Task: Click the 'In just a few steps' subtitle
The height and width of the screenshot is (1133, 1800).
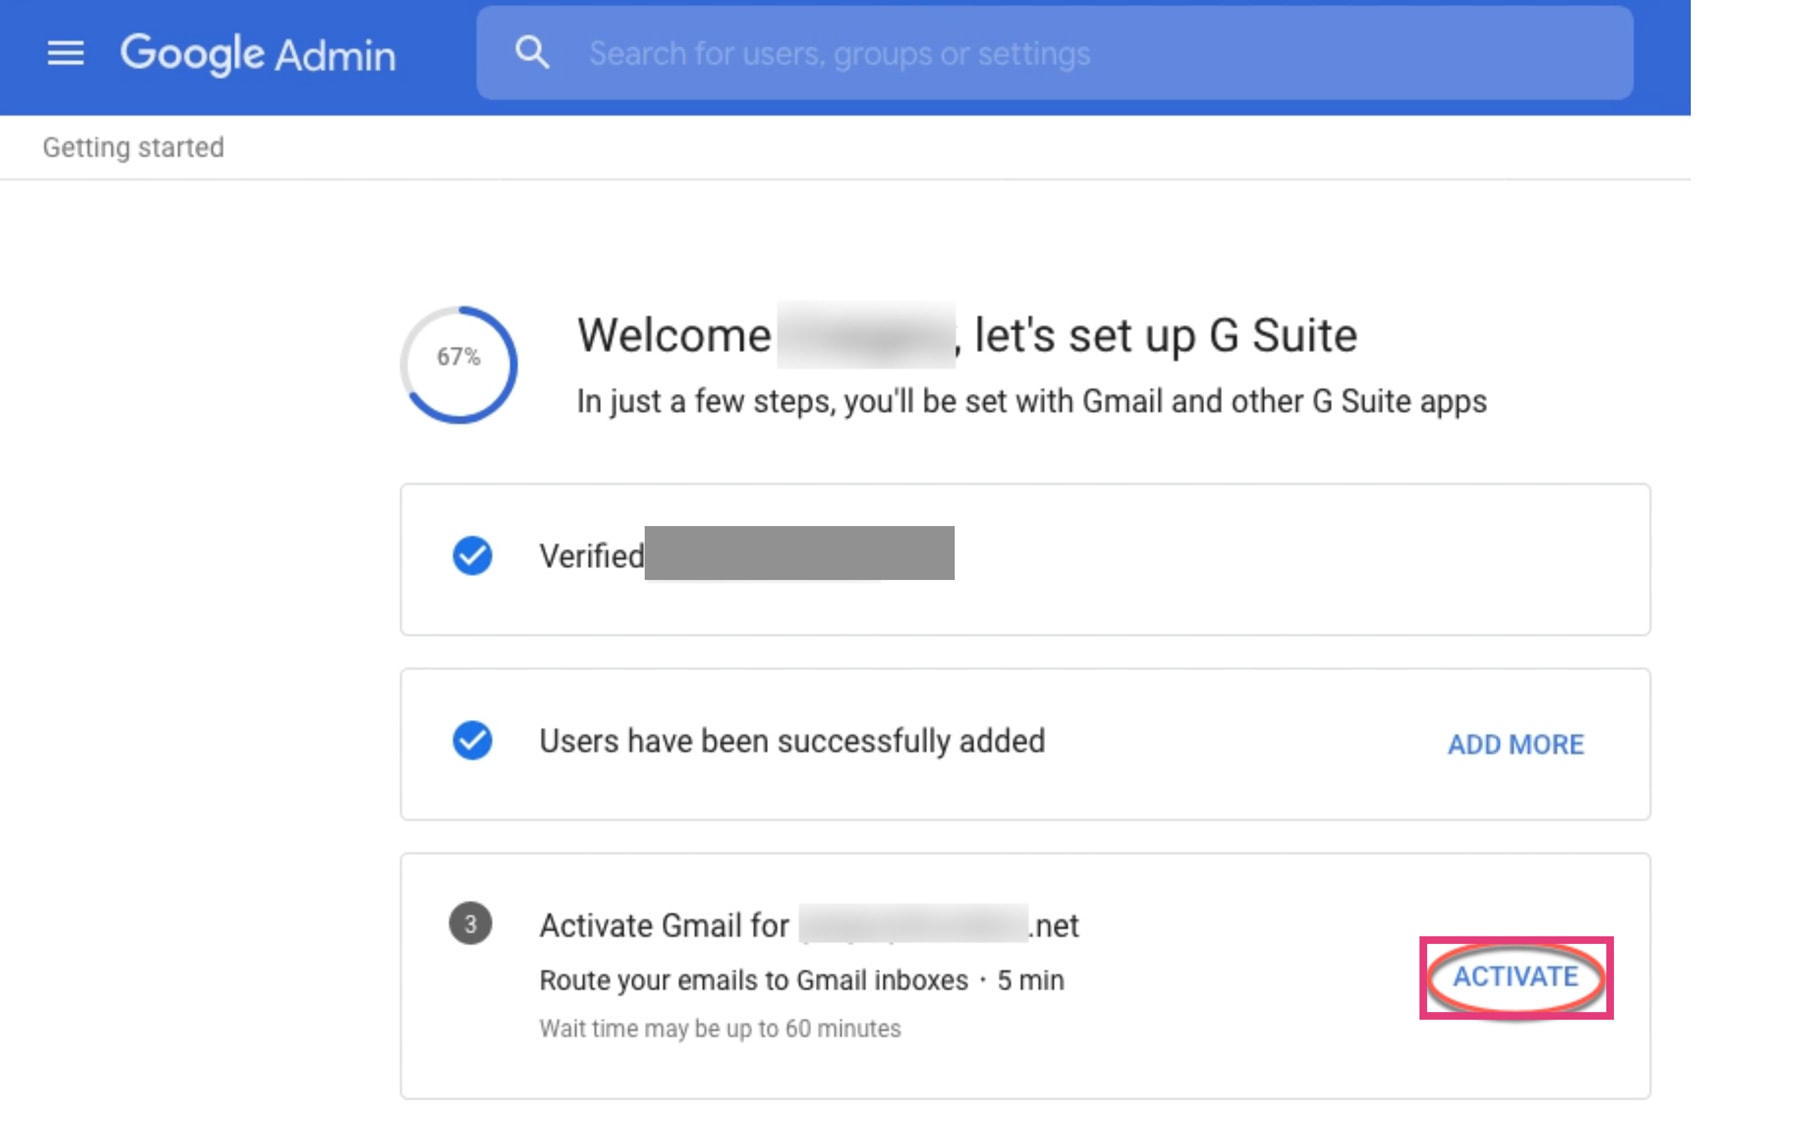Action: click(1031, 402)
